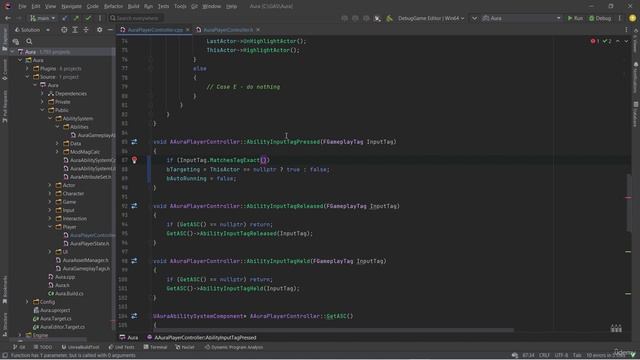This screenshot has height=360, width=640.
Task: Select Aura.Build.cs file
Action: click(x=69, y=293)
